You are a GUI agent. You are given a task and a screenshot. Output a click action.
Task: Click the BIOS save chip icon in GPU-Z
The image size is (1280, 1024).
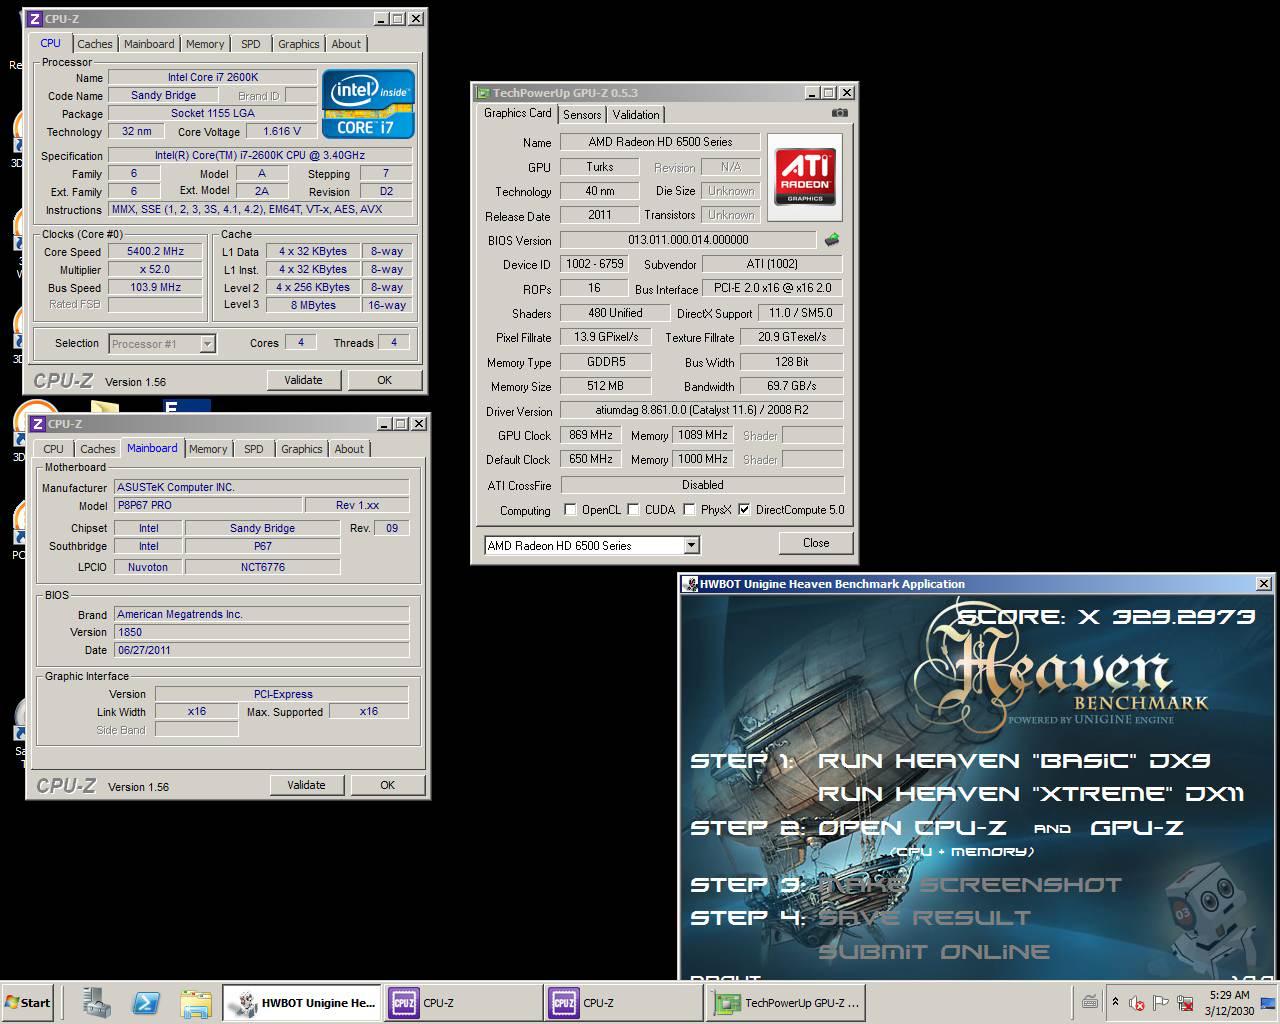click(831, 240)
